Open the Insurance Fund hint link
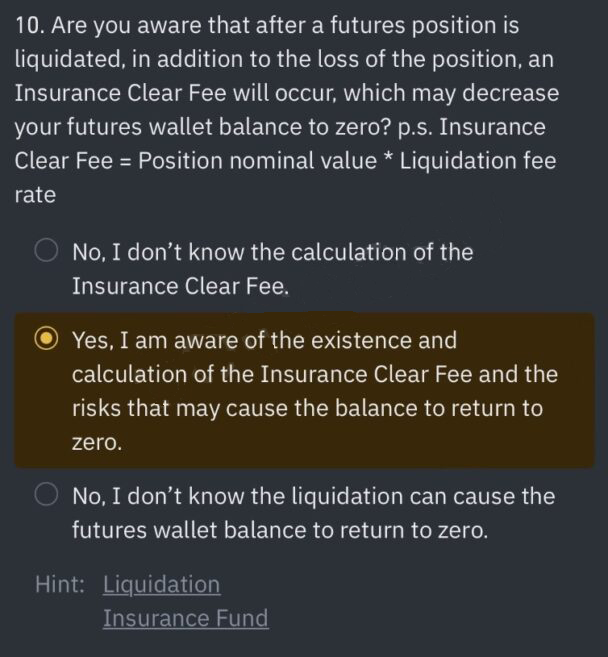This screenshot has width=608, height=657. click(186, 618)
